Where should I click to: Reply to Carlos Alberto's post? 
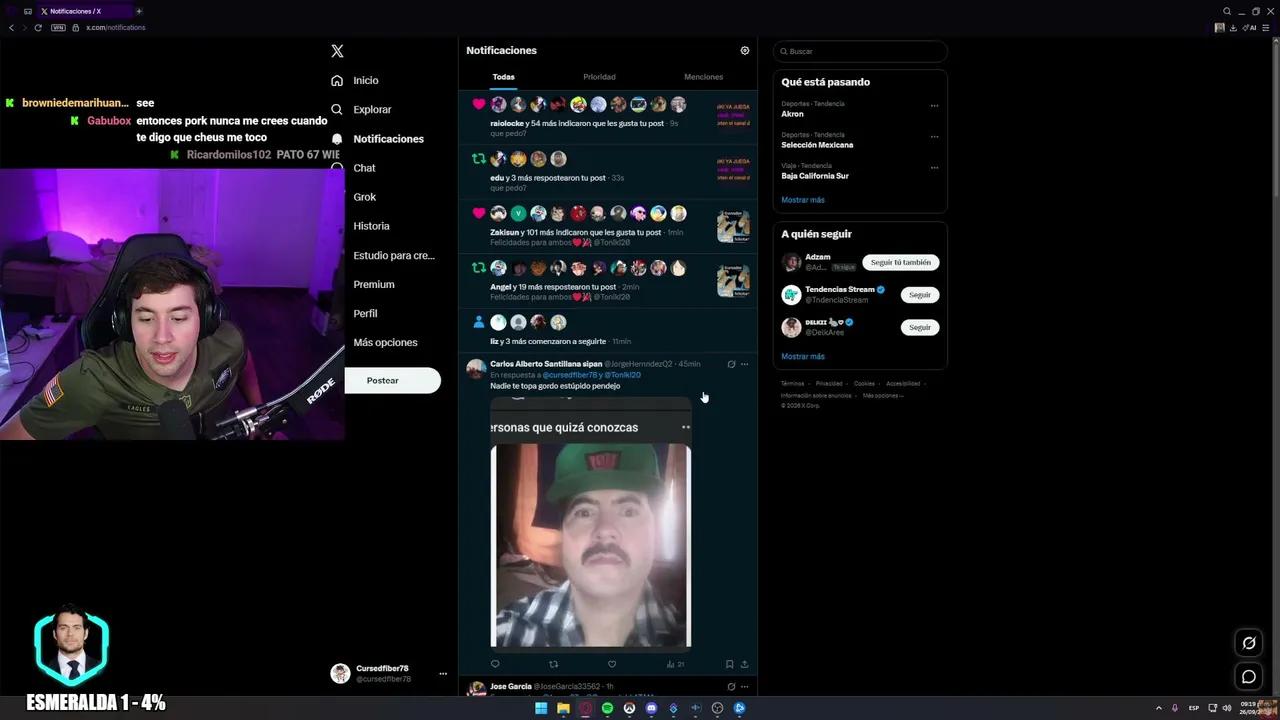coord(495,664)
